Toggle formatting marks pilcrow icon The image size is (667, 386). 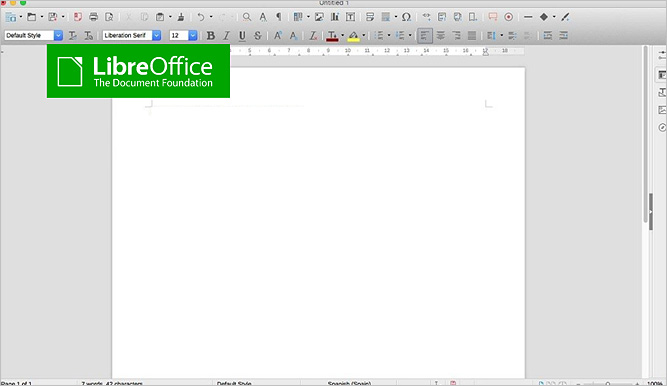[279, 17]
